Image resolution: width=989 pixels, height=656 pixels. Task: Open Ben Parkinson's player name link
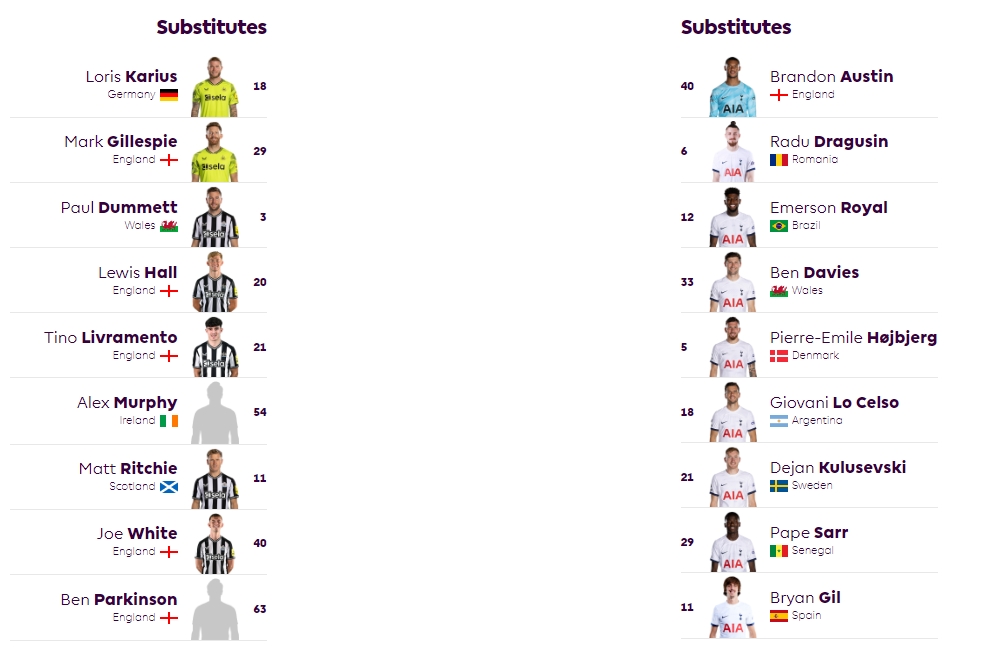(x=119, y=599)
